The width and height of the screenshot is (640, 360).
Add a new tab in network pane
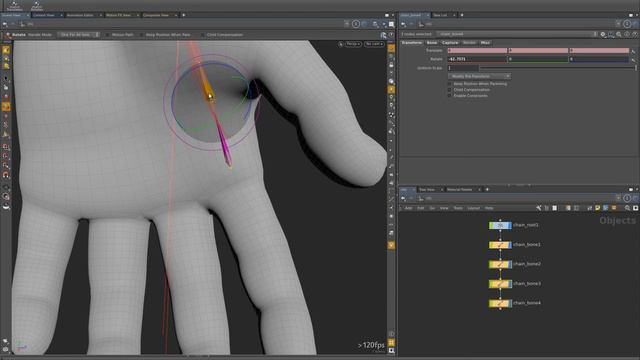487,190
